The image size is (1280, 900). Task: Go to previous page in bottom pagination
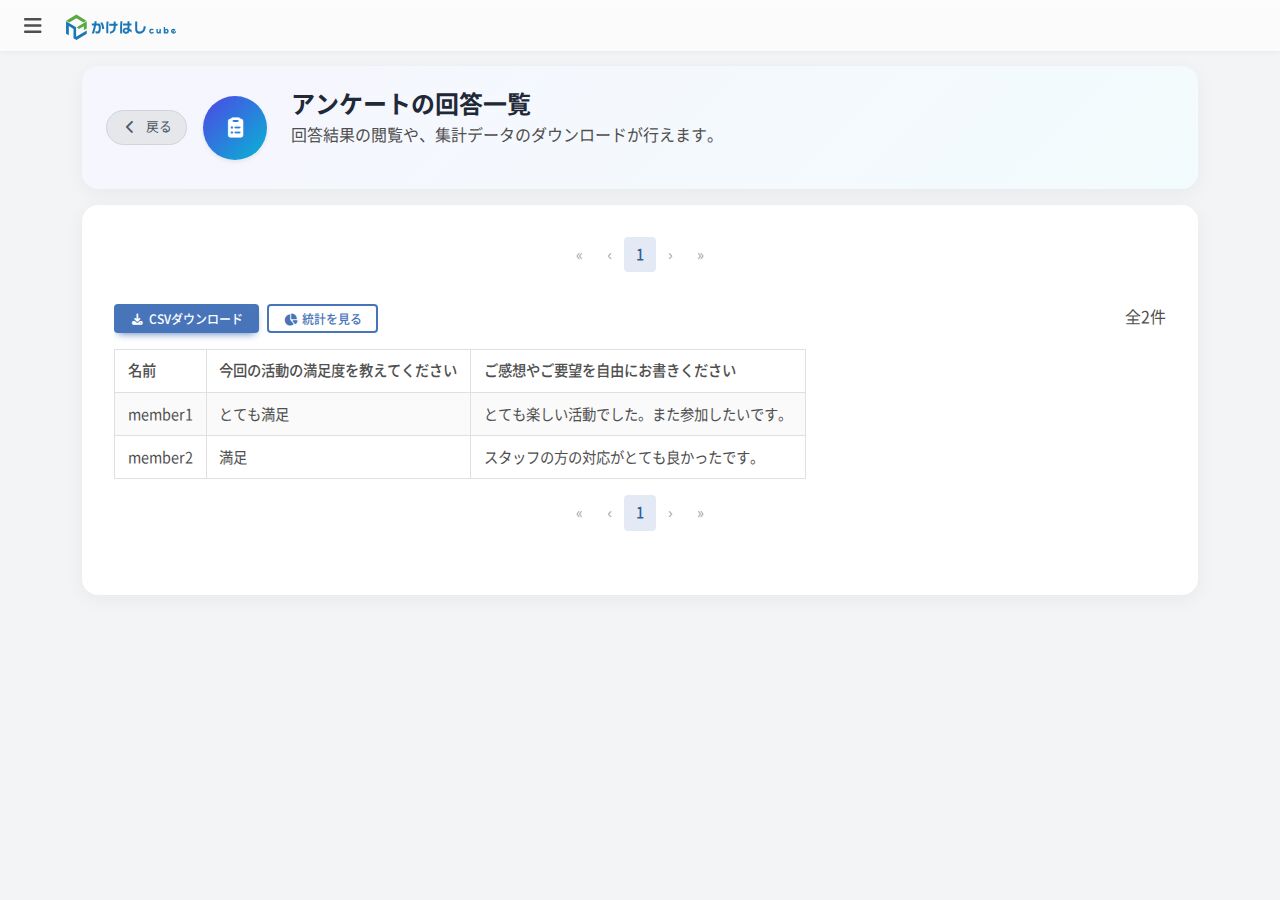tap(609, 513)
